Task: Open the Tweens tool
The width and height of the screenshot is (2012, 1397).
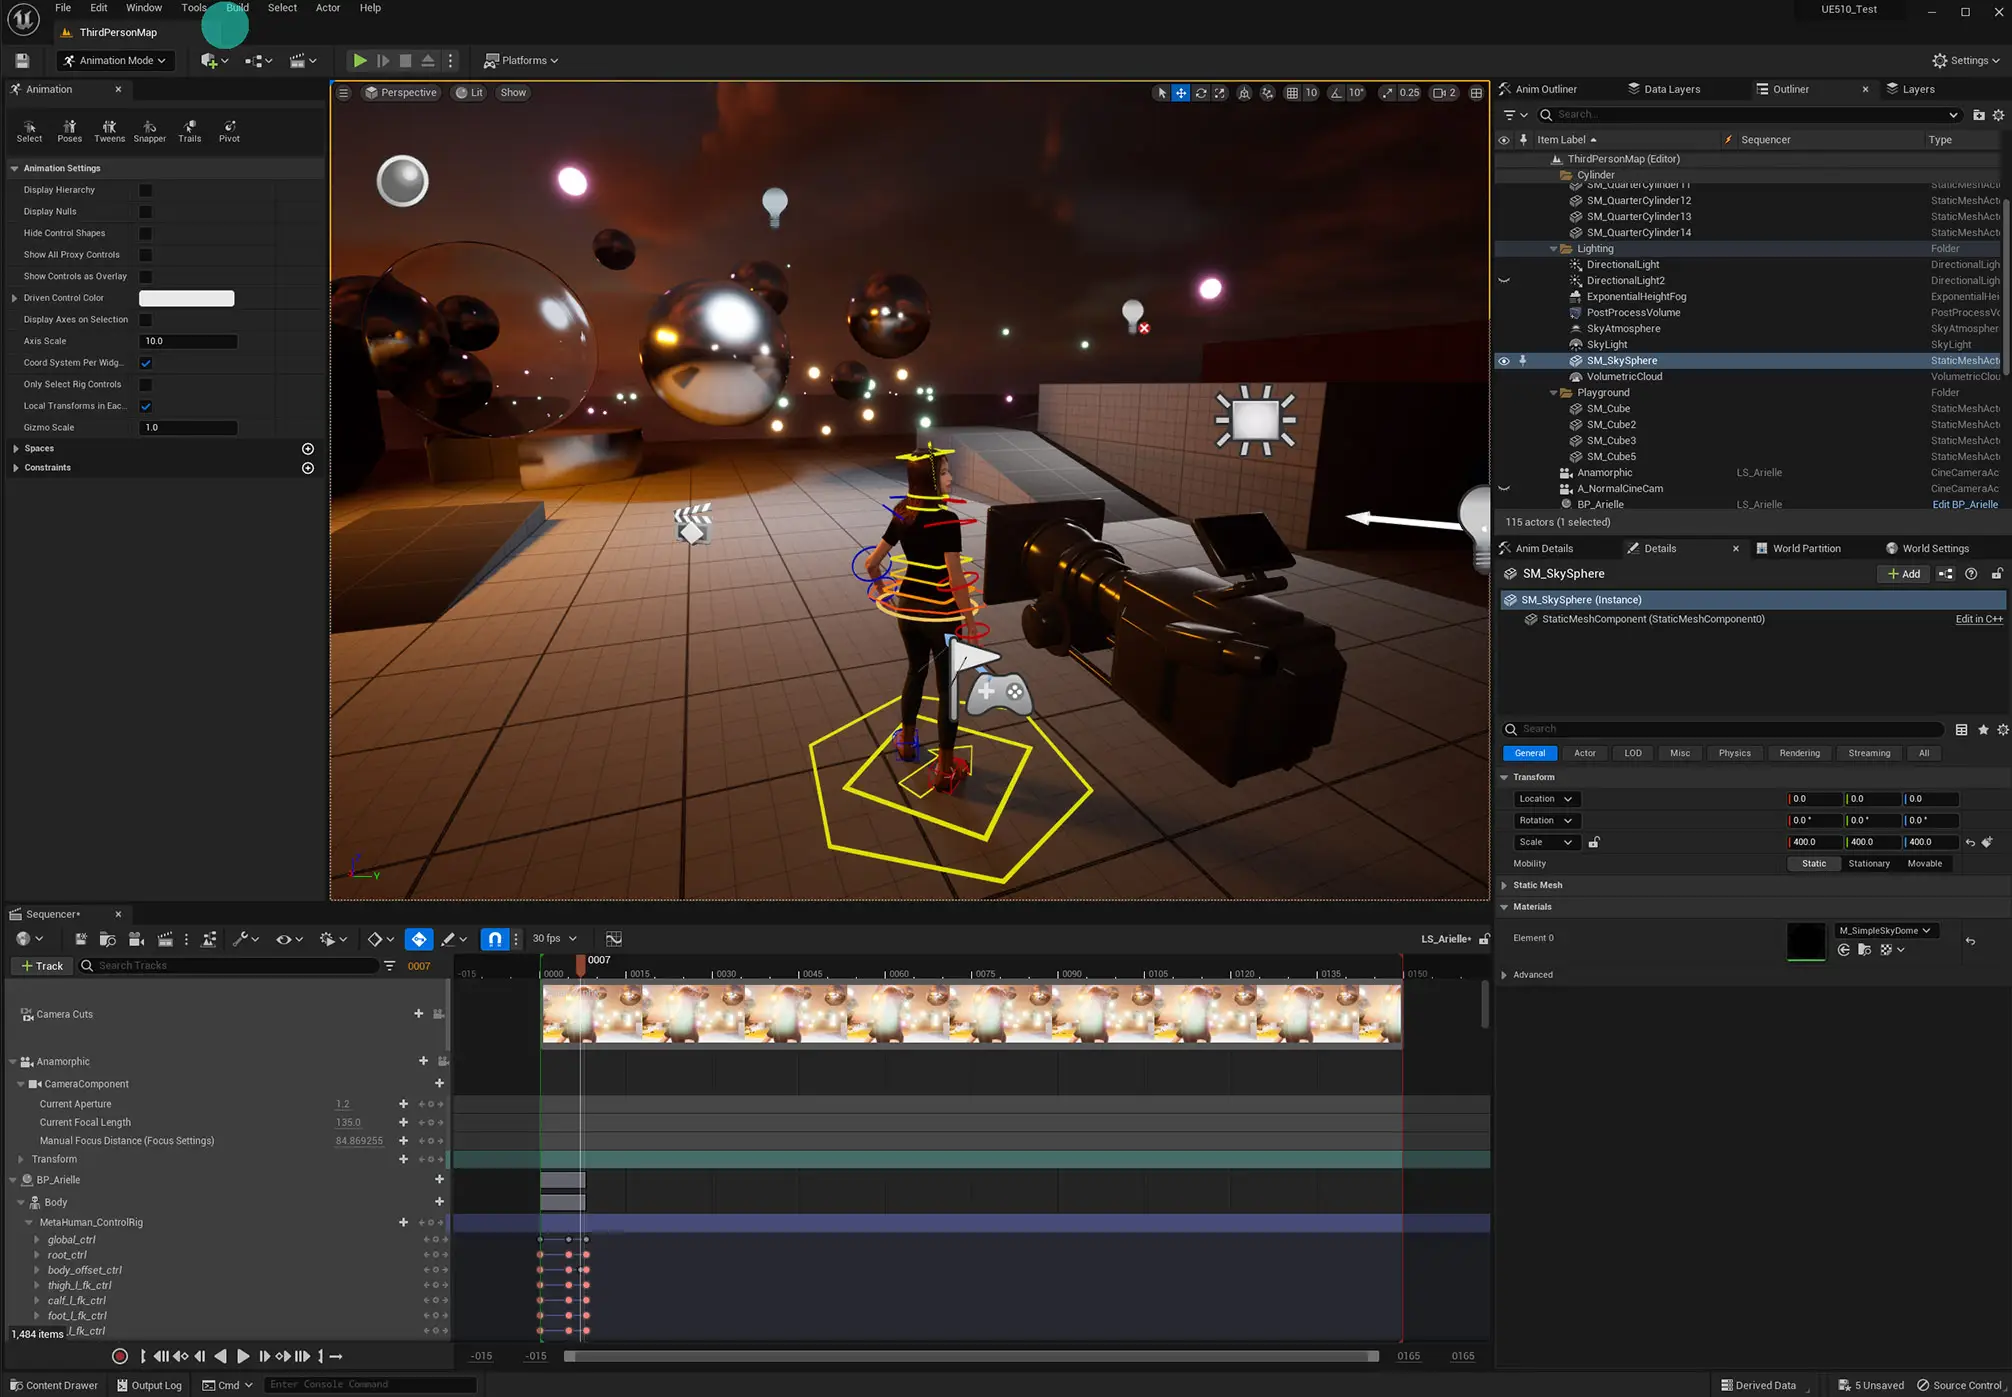Action: pyautogui.click(x=109, y=130)
